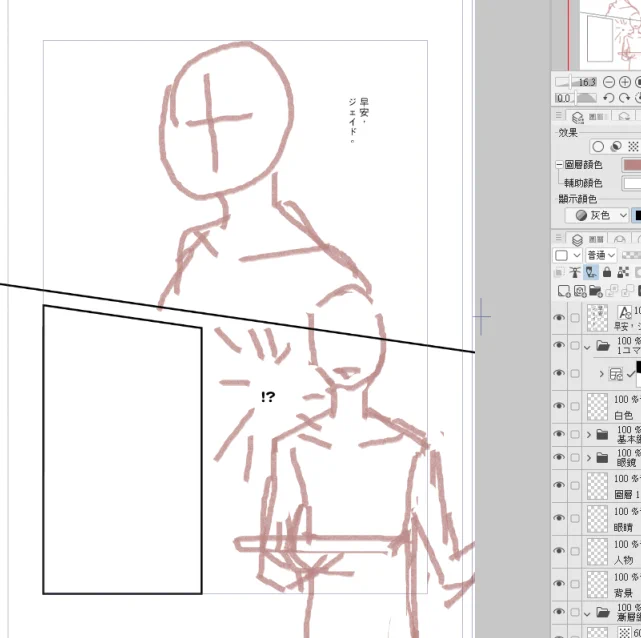Create a new layer folder icon
The width and height of the screenshot is (641, 638).
(x=596, y=291)
